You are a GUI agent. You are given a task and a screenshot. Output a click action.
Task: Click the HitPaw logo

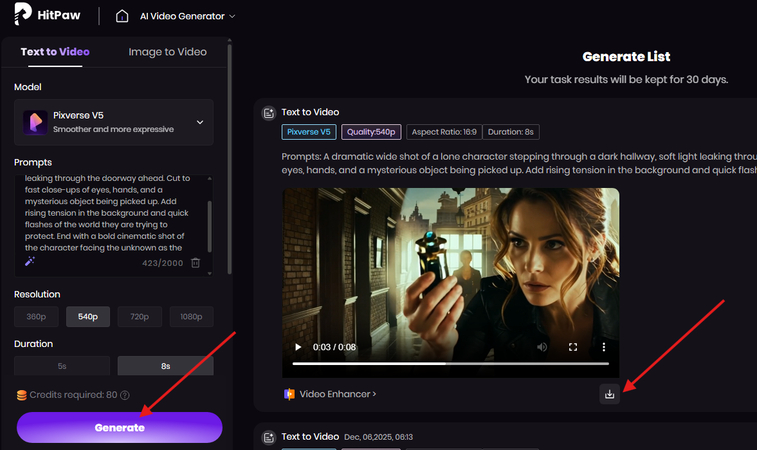[47, 14]
